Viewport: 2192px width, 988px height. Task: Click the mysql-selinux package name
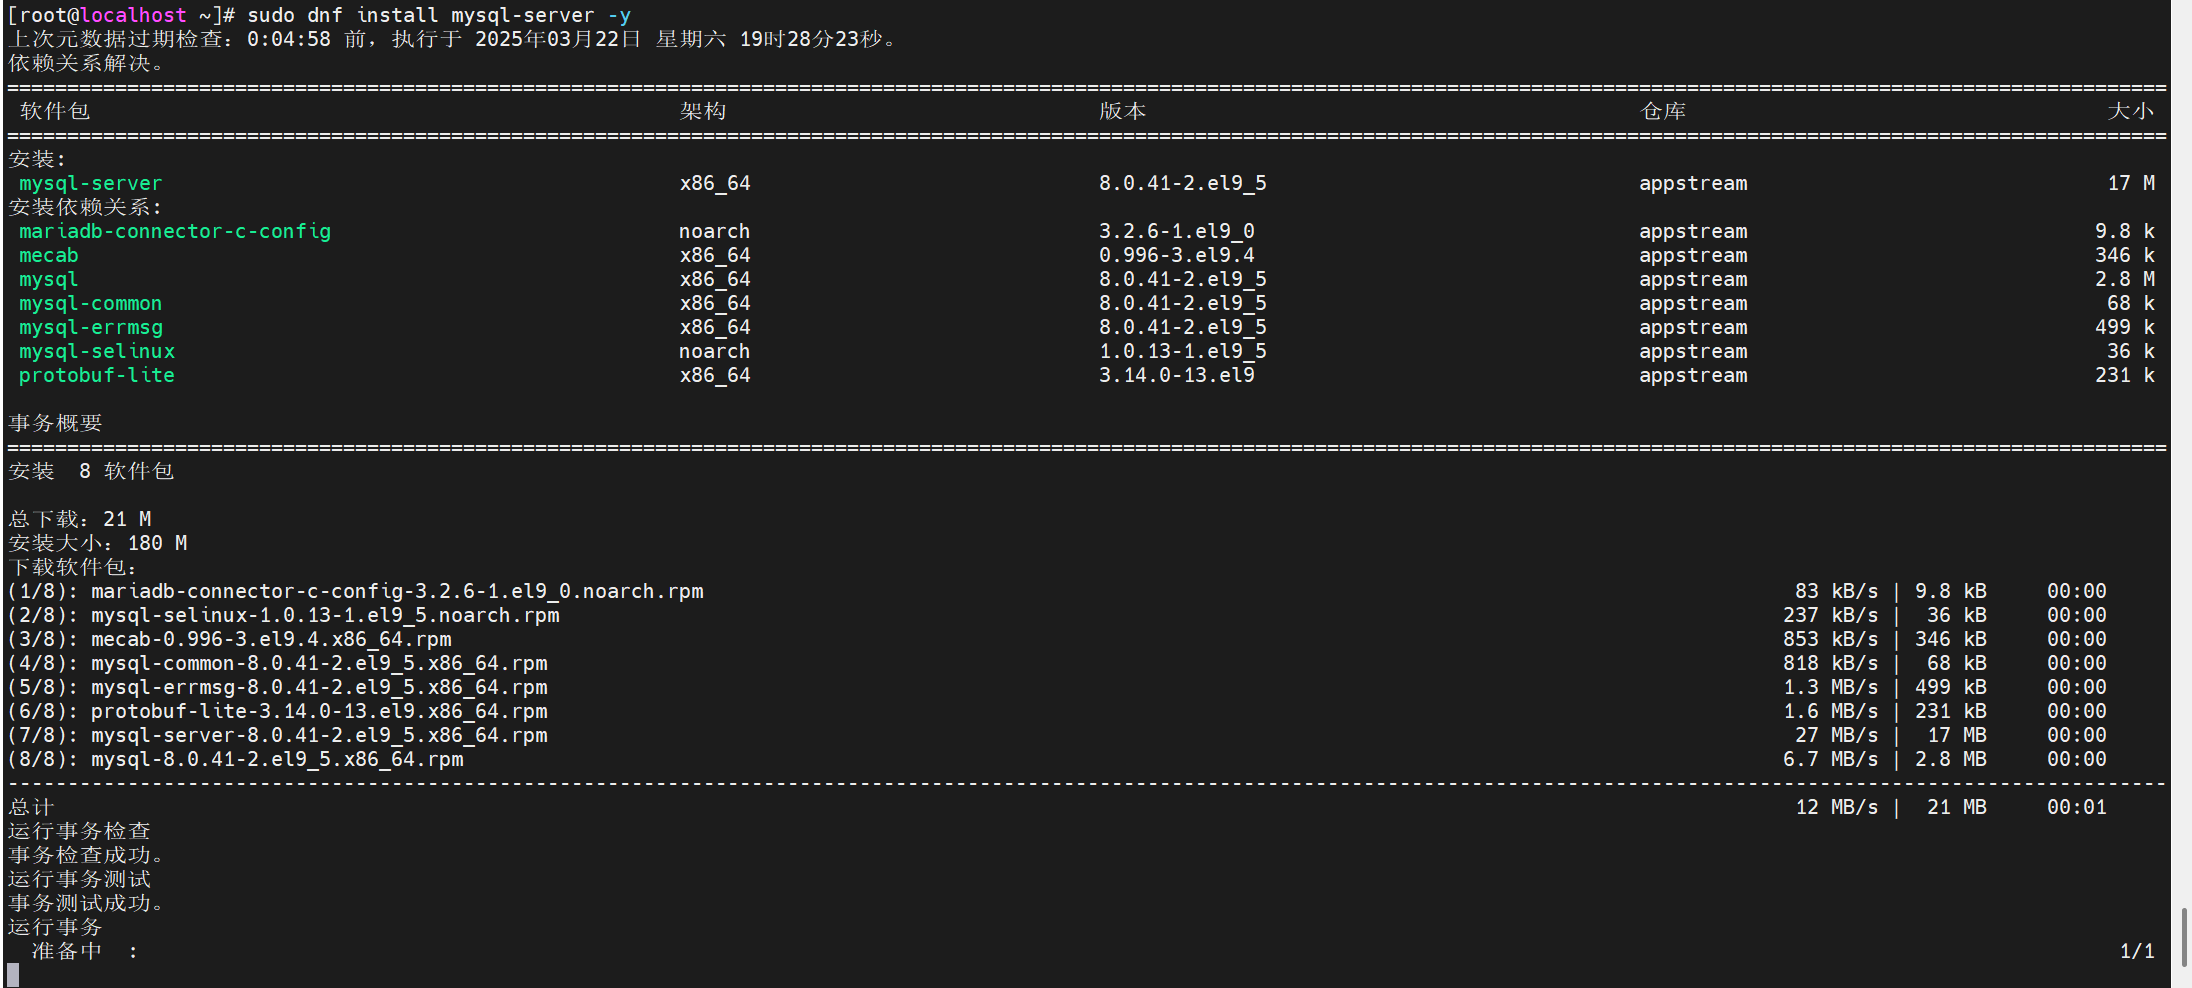(x=96, y=351)
